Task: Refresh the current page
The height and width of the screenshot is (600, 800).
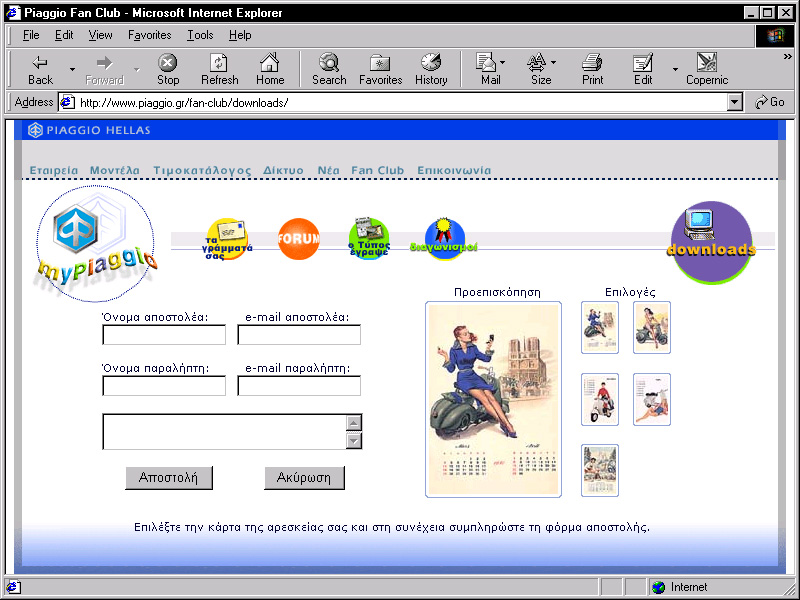Action: (219, 69)
